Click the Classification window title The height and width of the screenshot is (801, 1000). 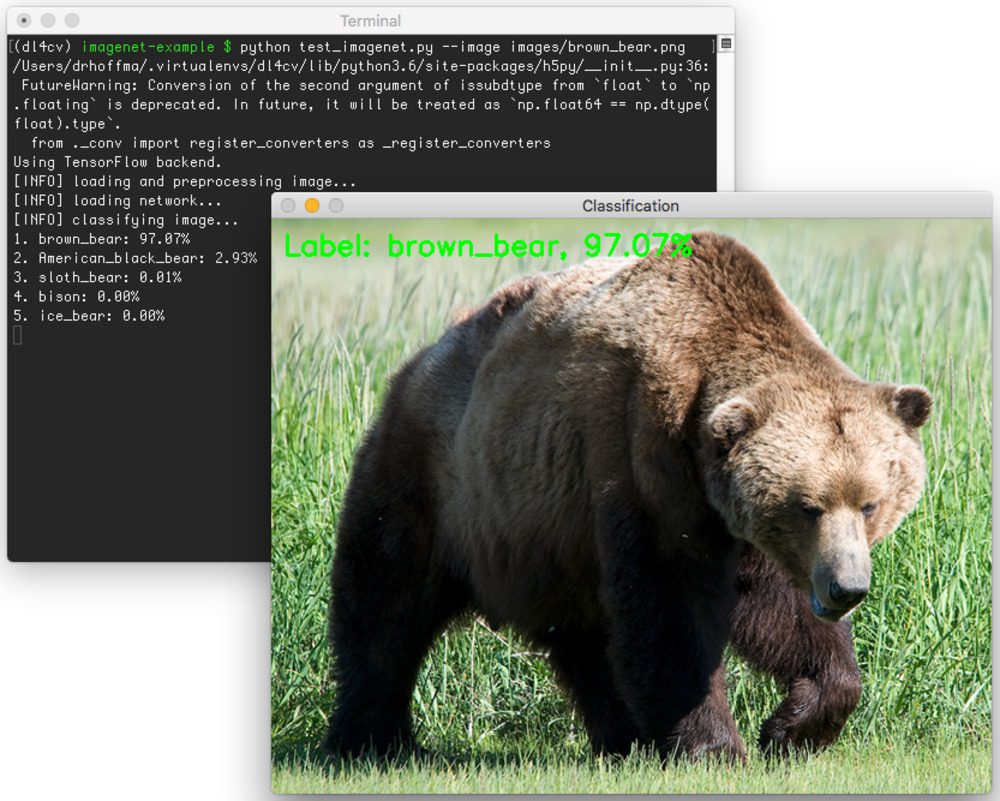click(630, 206)
